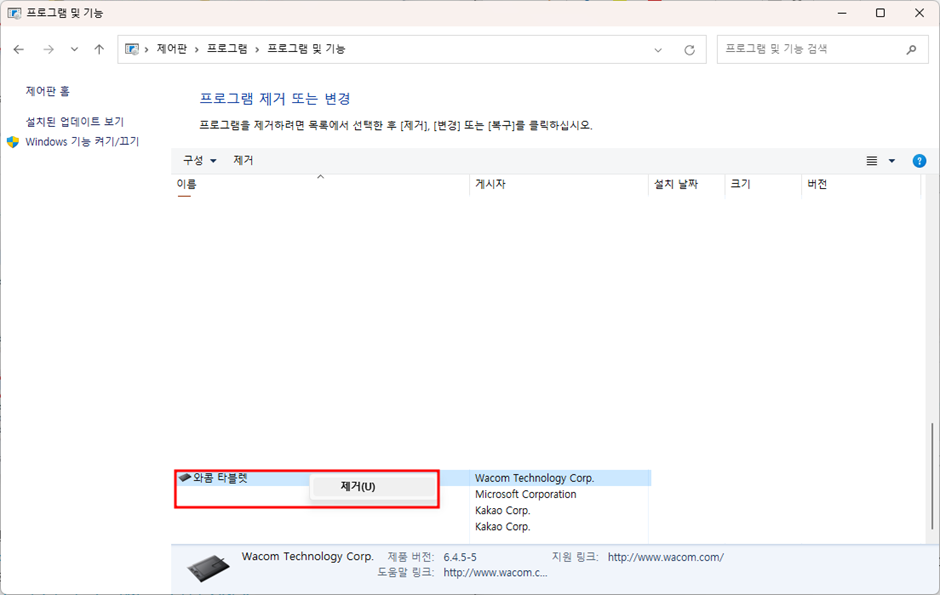This screenshot has height=595, width=940.
Task: Sort by the 설치 날짜 column header
Action: click(686, 185)
